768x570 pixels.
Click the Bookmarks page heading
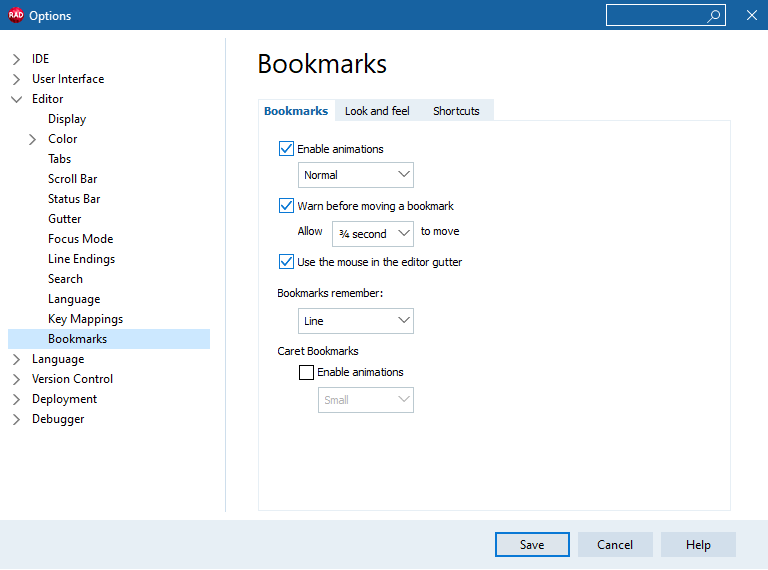pos(322,64)
